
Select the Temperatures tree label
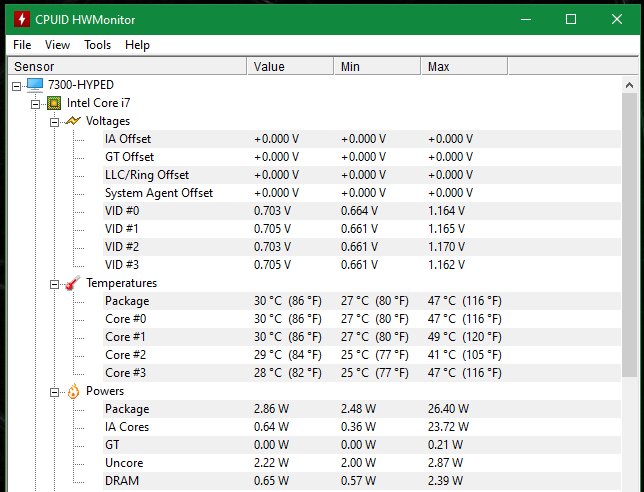coord(122,283)
